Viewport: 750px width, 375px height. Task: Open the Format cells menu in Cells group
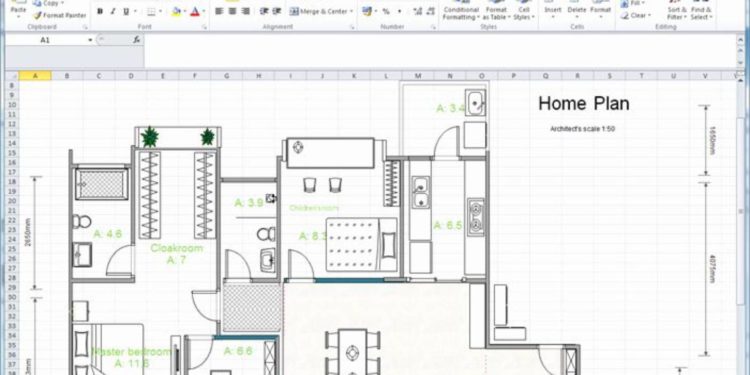pos(600,11)
